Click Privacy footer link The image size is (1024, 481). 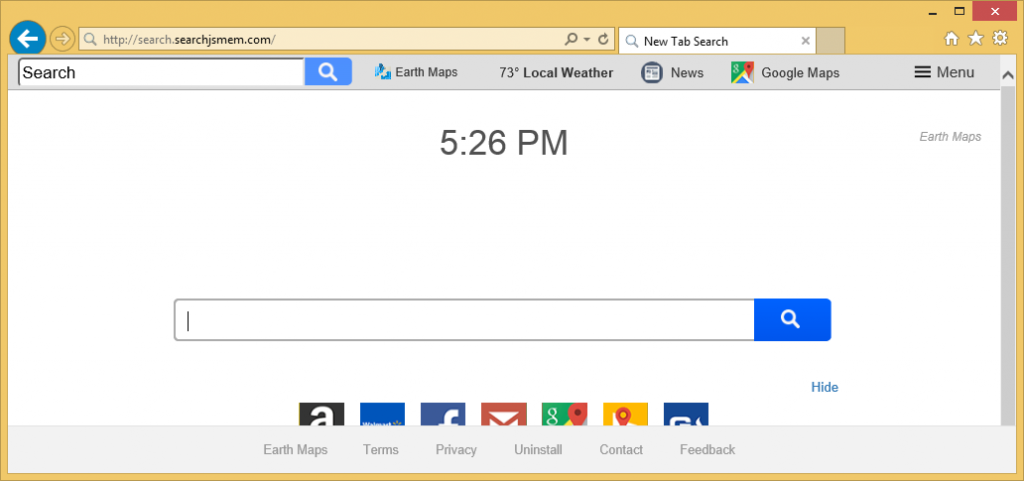[x=456, y=450]
